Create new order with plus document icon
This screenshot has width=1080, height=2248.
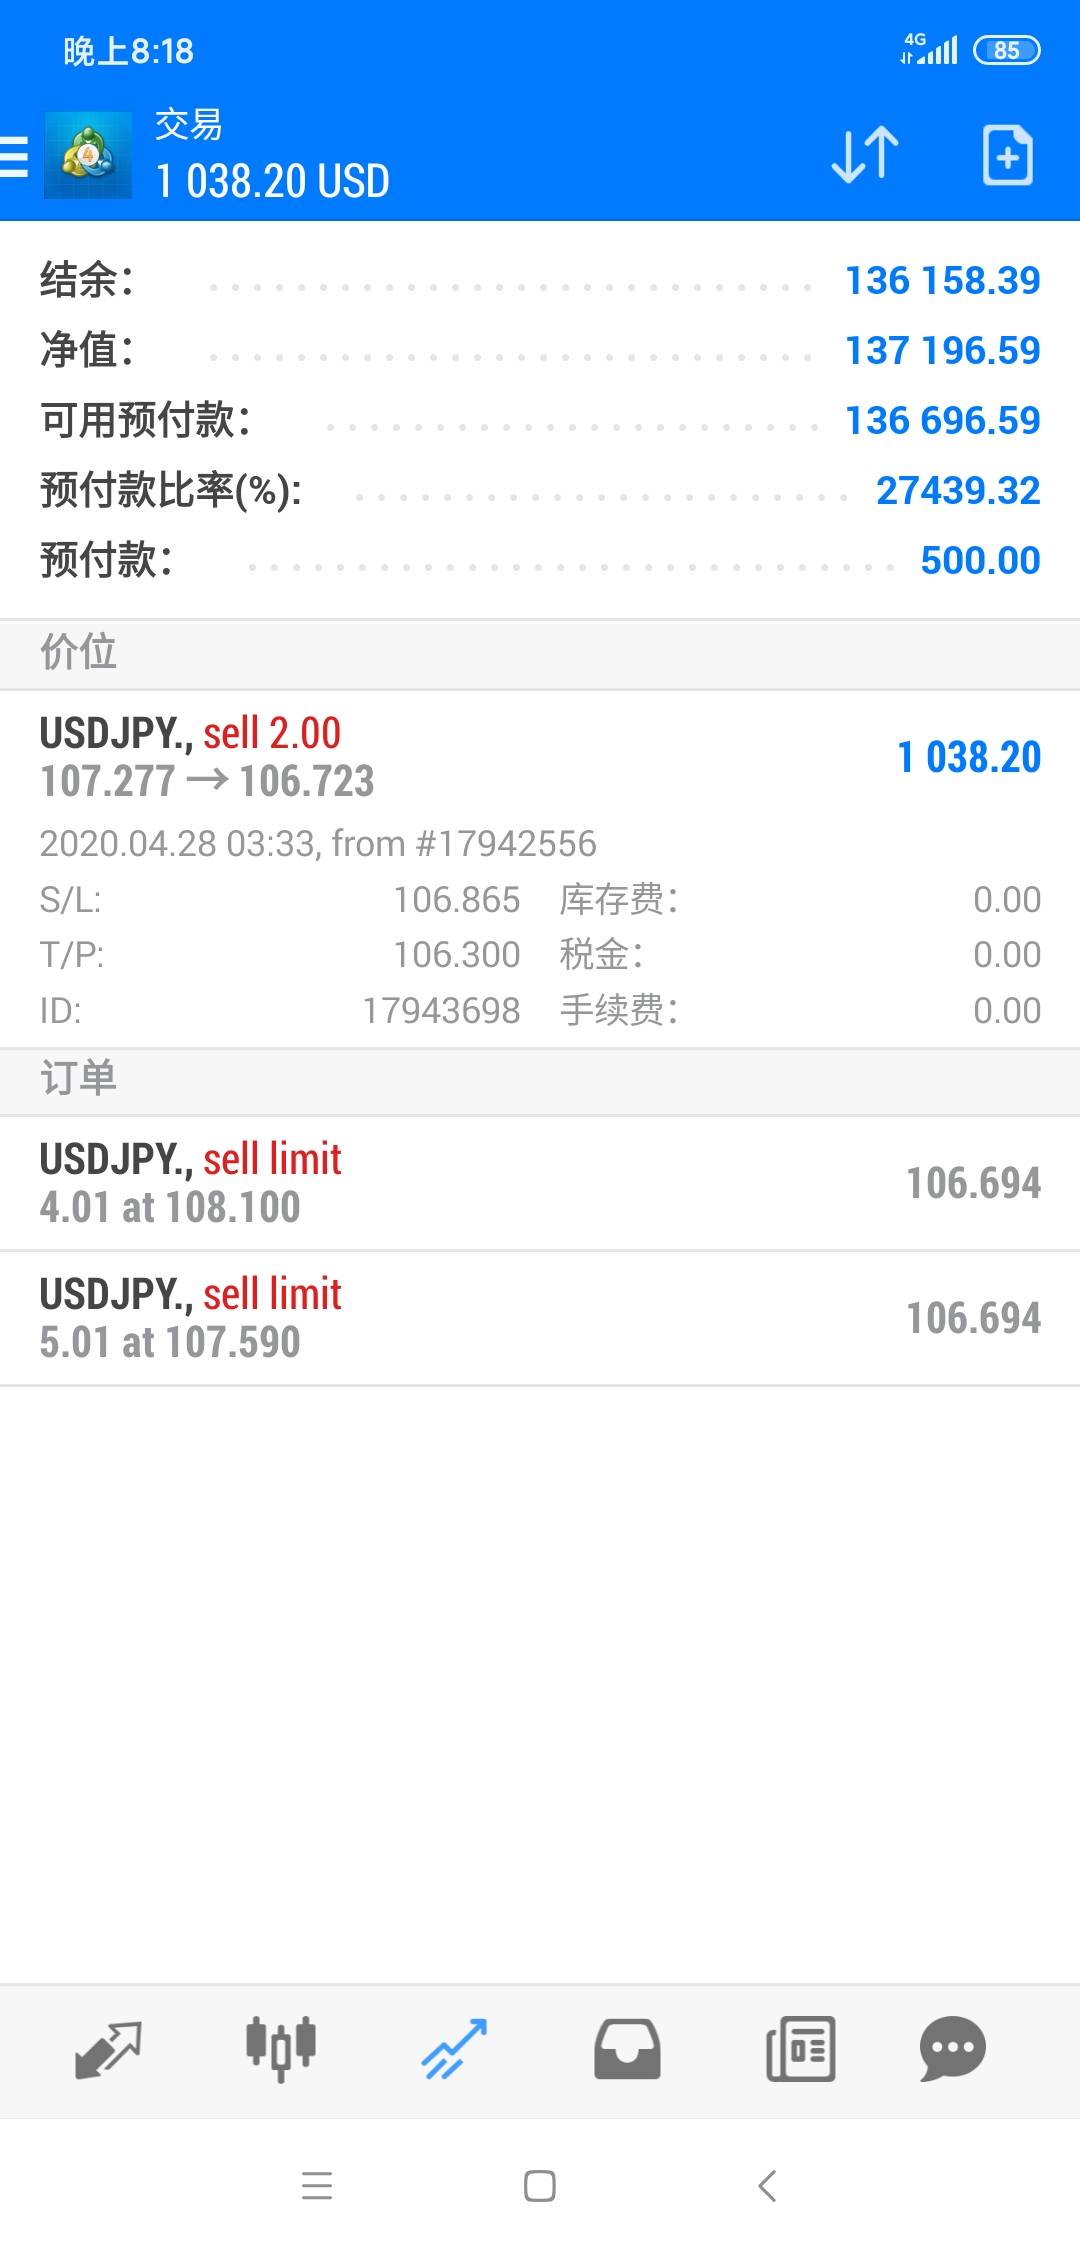pyautogui.click(x=1007, y=155)
